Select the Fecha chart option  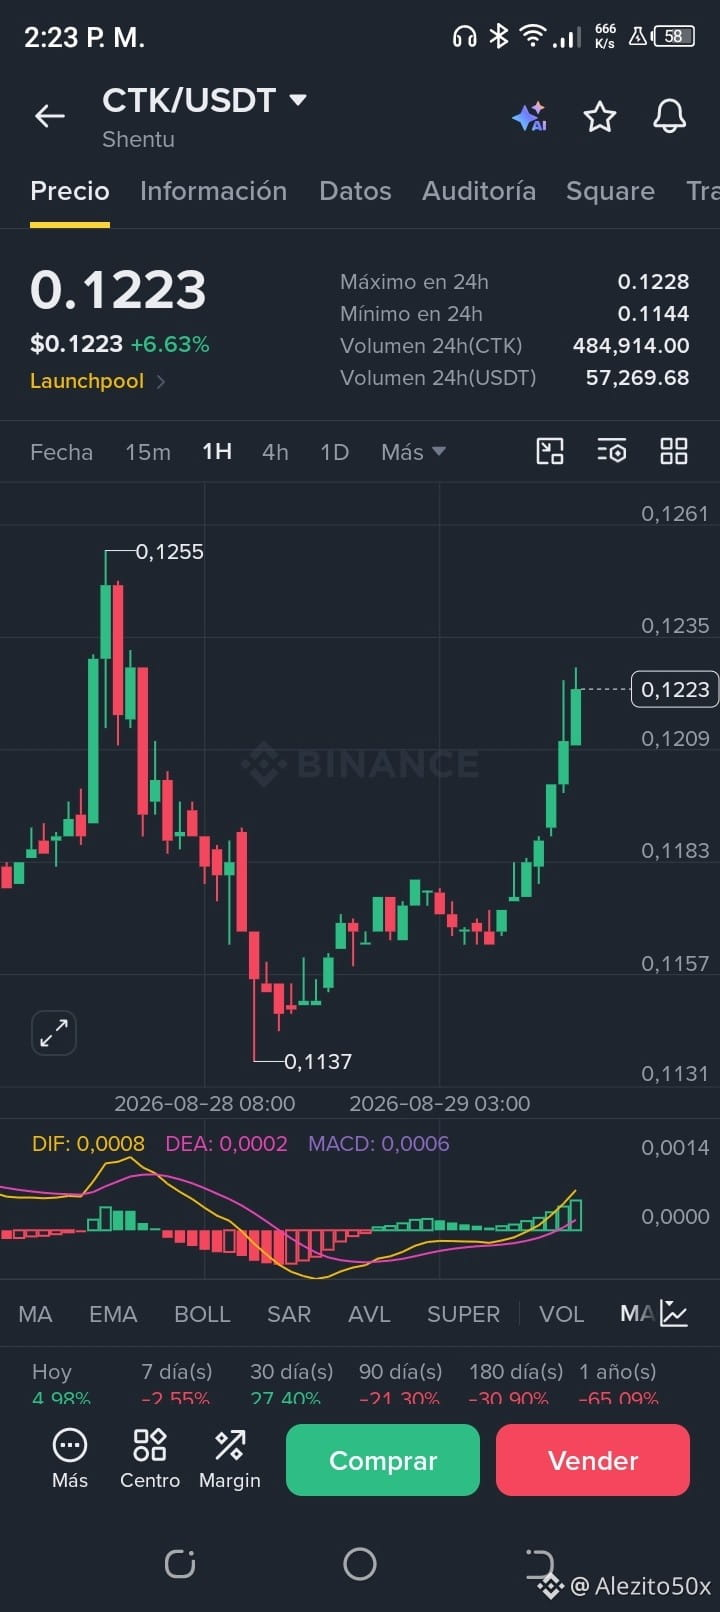(61, 452)
